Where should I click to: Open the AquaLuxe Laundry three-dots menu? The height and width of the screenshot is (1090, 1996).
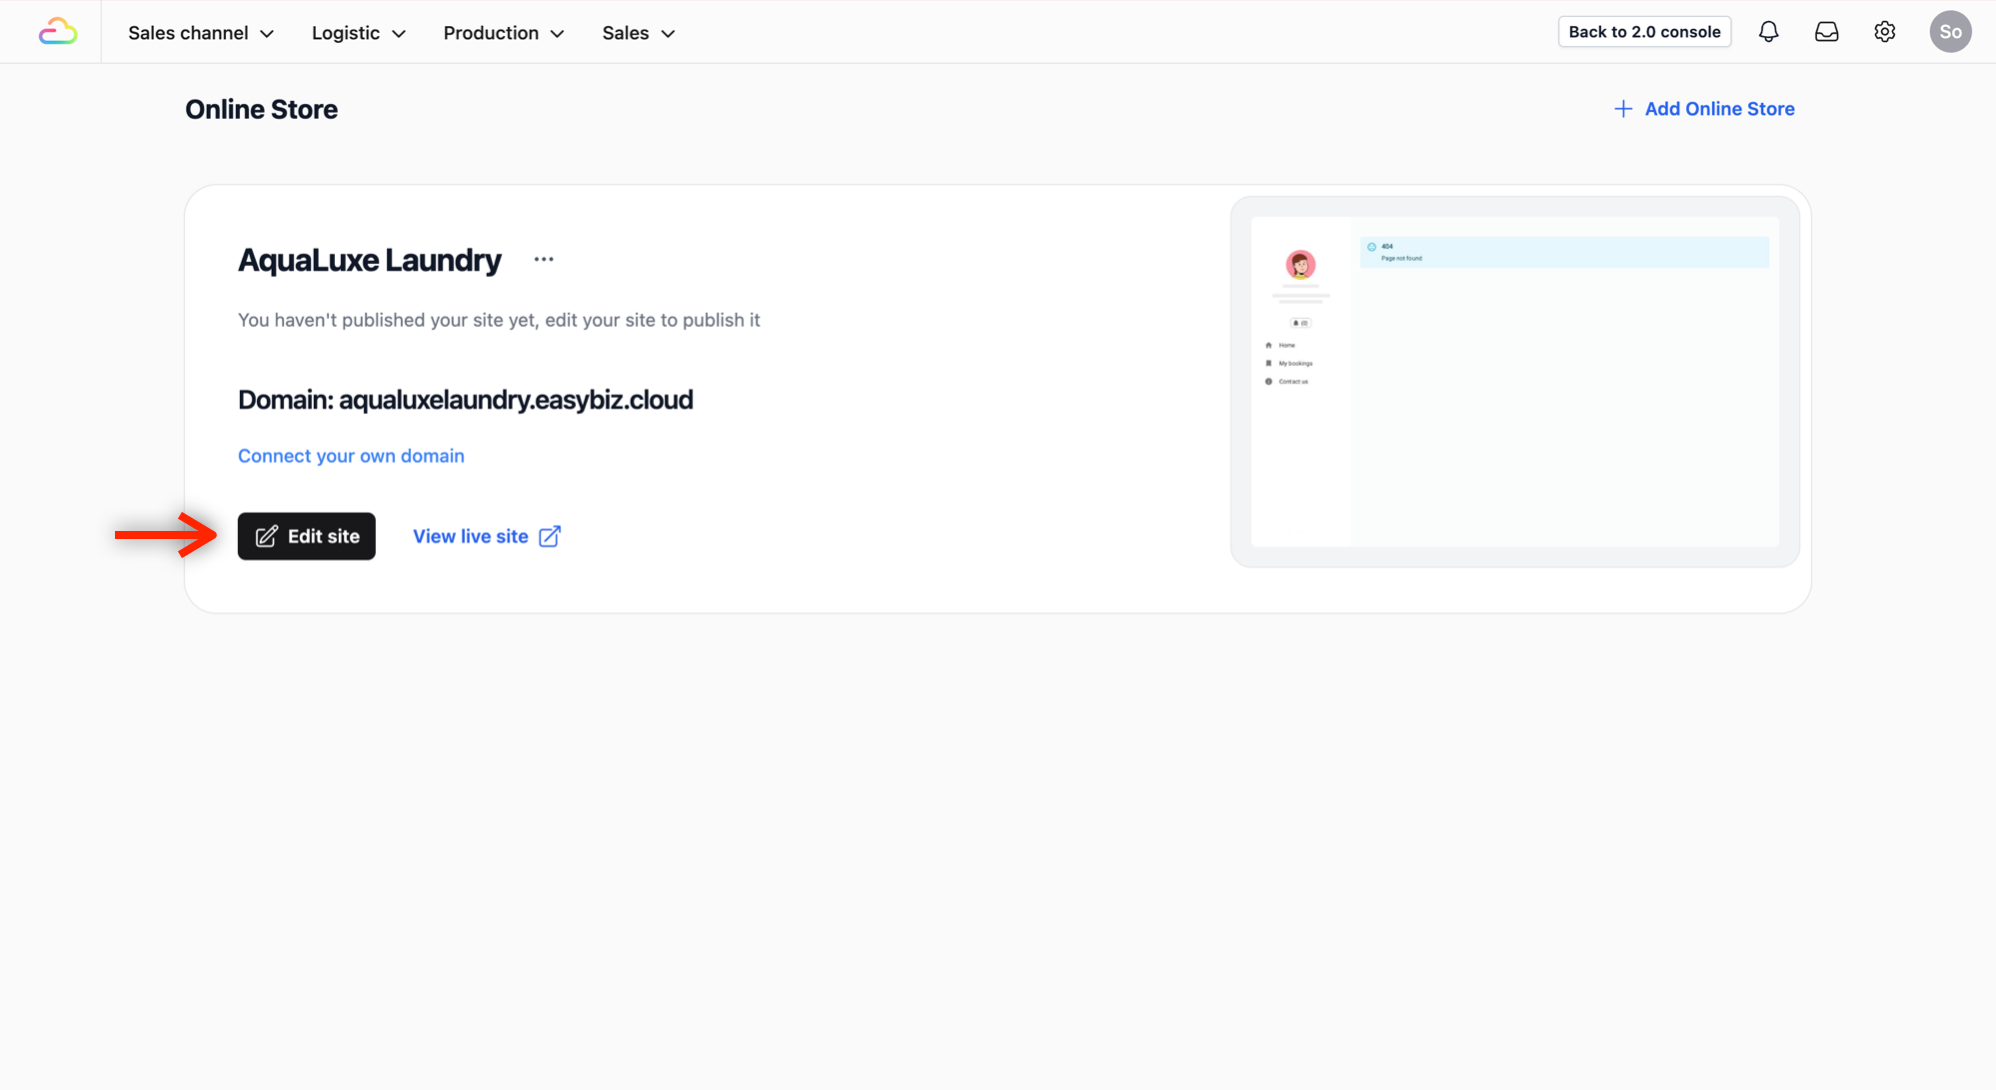pyautogui.click(x=543, y=259)
